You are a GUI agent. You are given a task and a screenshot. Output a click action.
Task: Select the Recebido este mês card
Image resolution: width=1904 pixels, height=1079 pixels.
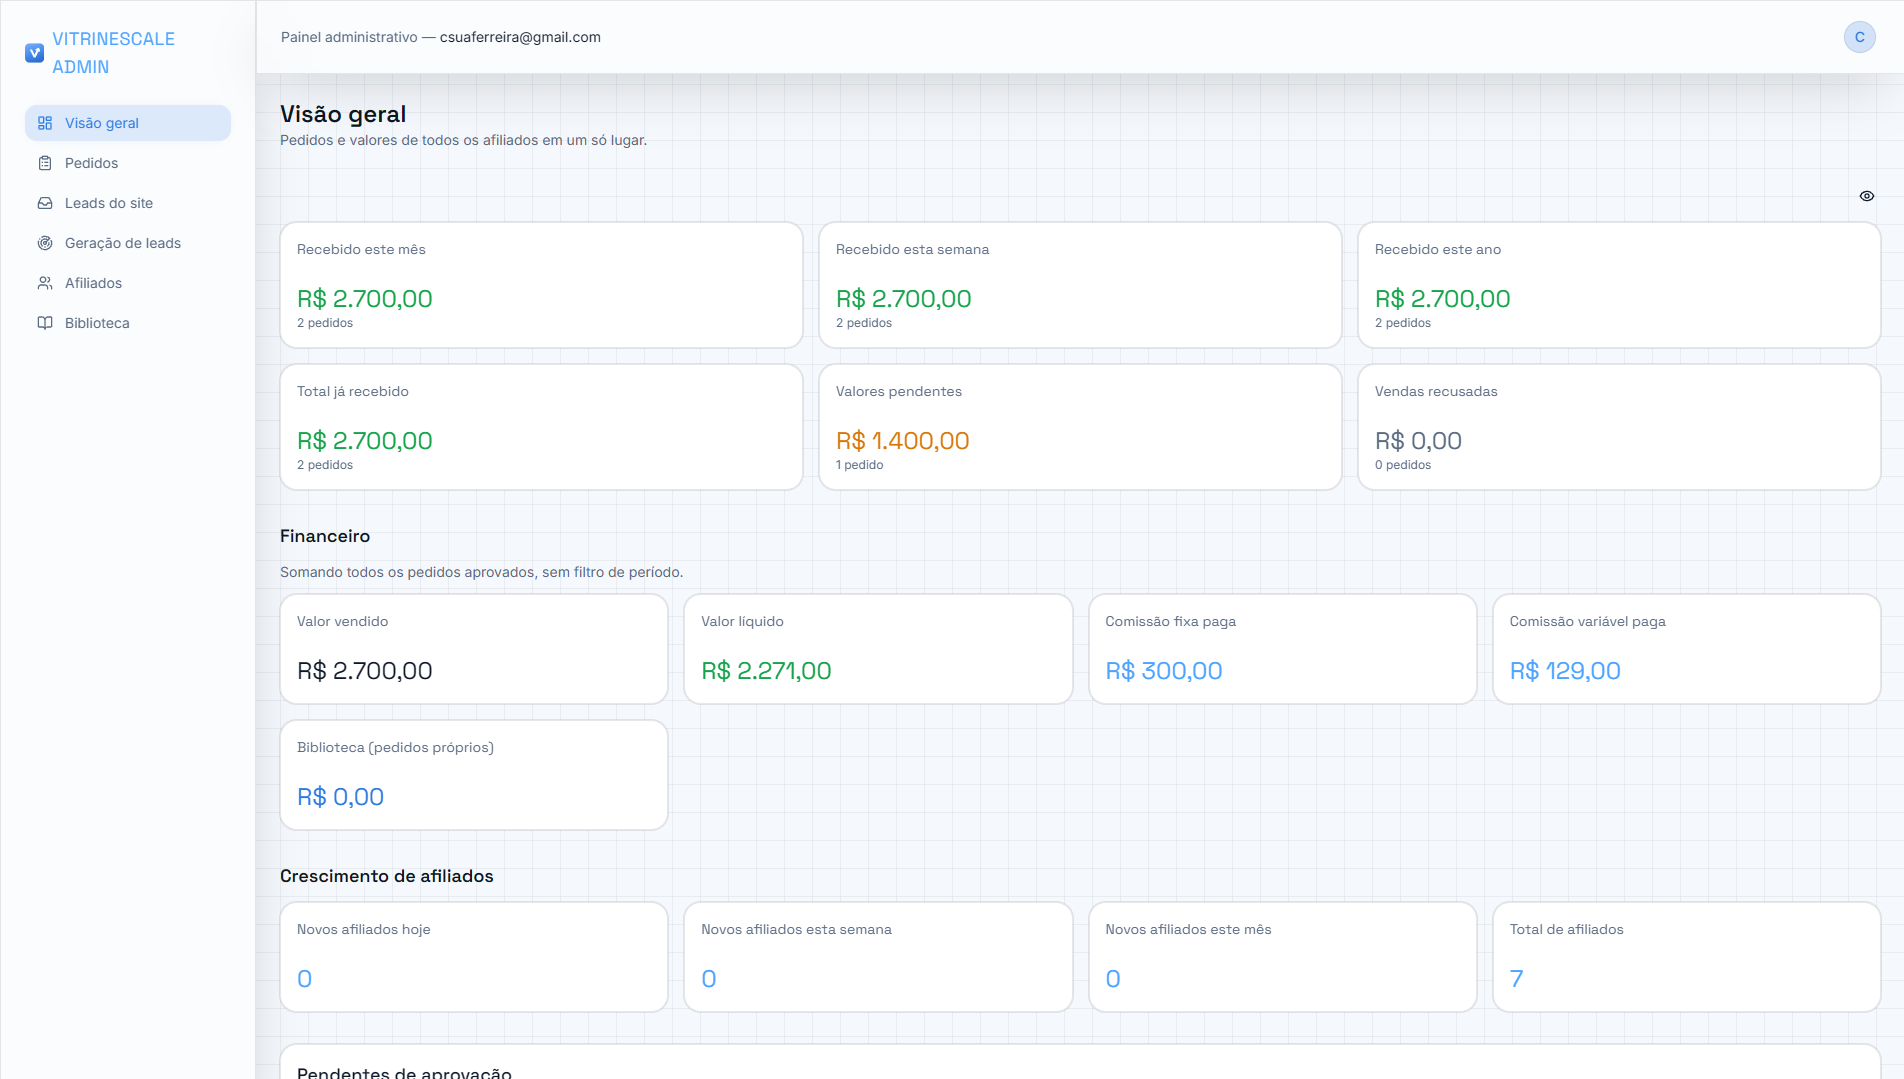(x=541, y=285)
